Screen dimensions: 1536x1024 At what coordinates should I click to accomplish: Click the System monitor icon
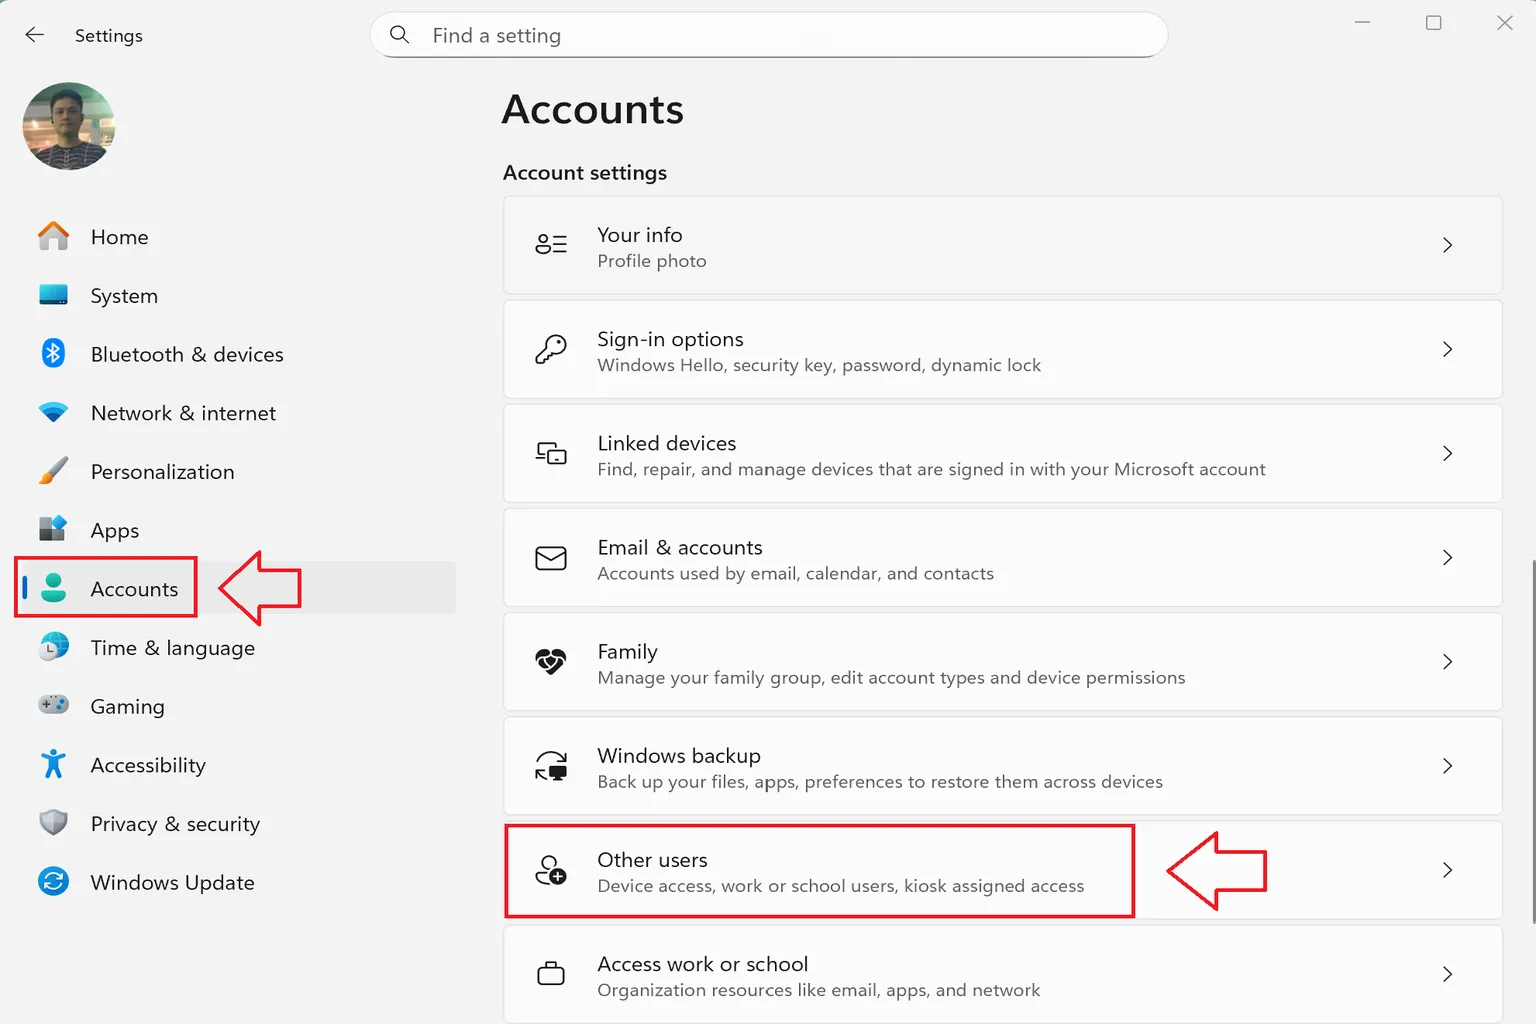(x=53, y=295)
